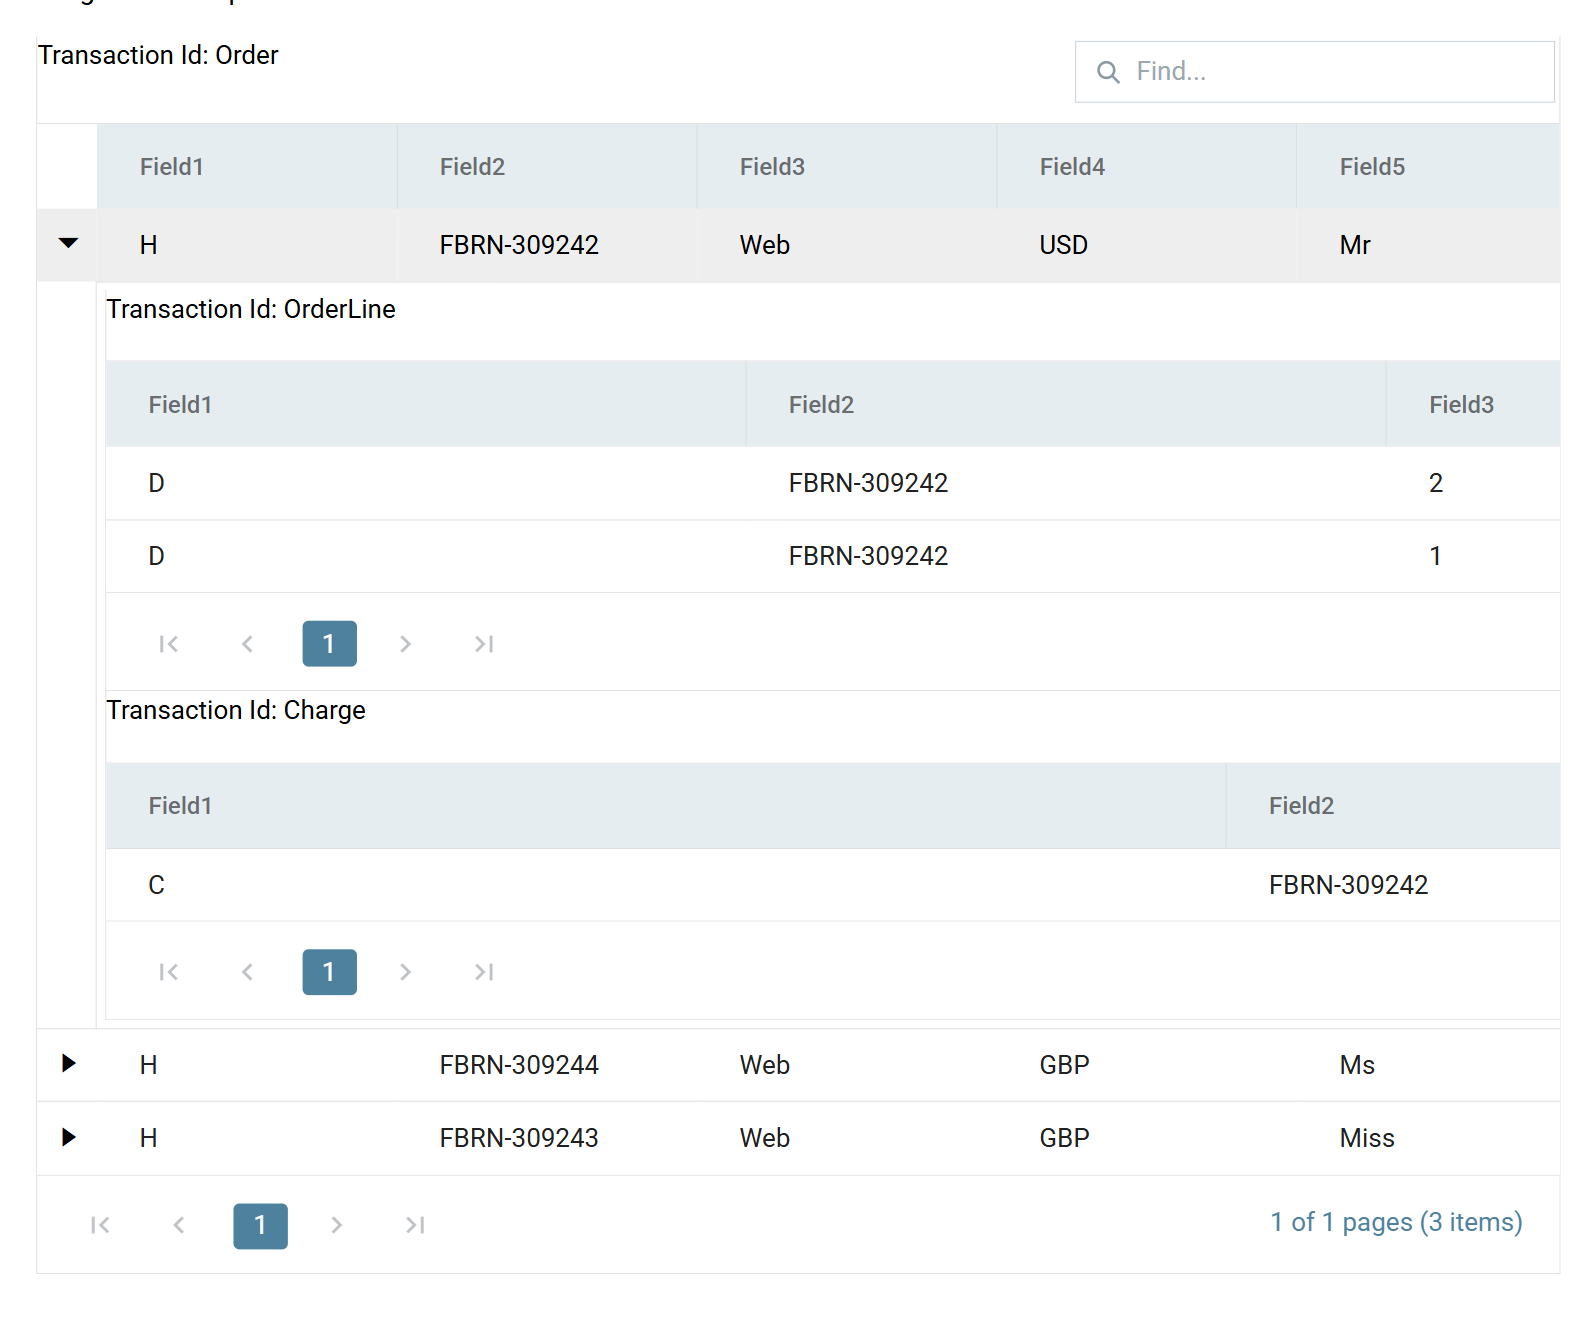The width and height of the screenshot is (1596, 1338).
Task: Sort OrderLine grid by Field1 header
Action: point(426,405)
